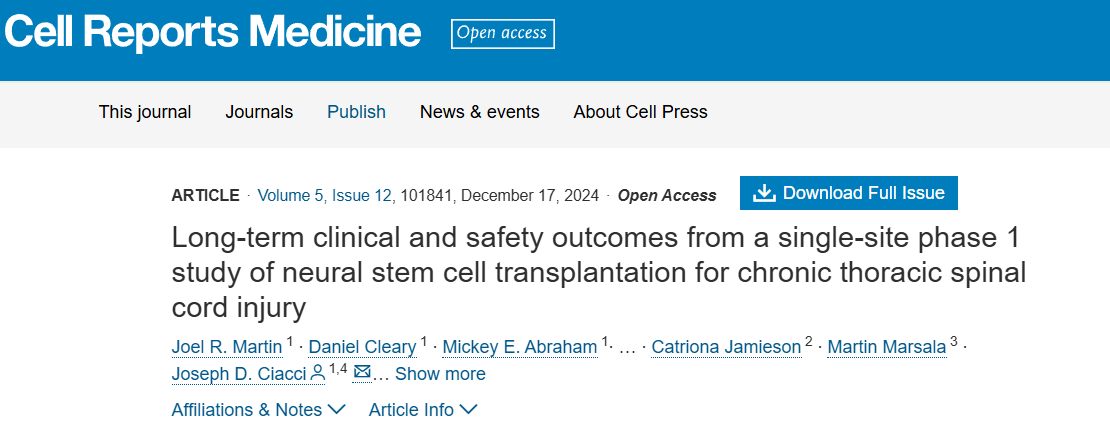Open the This journal menu
This screenshot has width=1110, height=430.
145,112
